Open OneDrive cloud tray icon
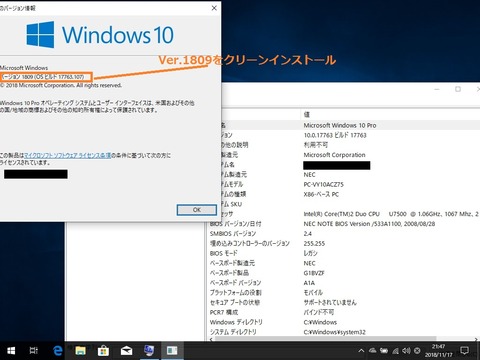This screenshot has height=360, width=480. click(x=373, y=351)
